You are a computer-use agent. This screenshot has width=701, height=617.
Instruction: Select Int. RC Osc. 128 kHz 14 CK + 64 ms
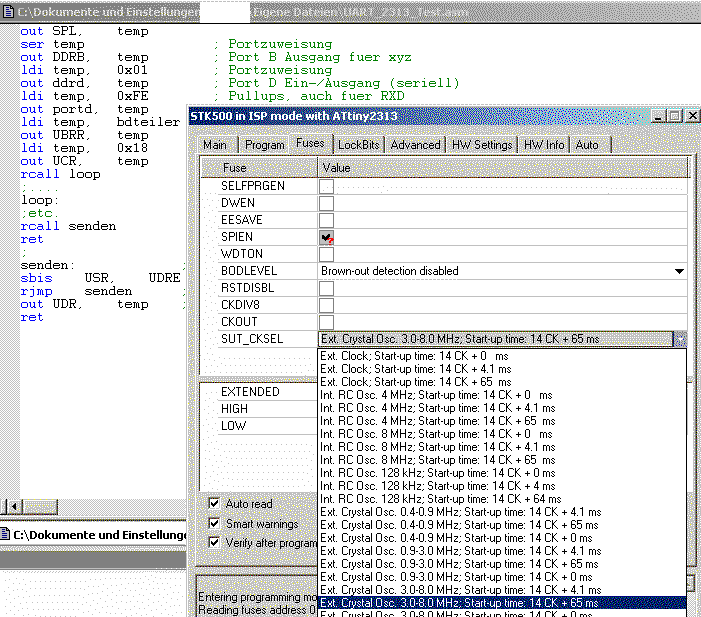point(502,499)
